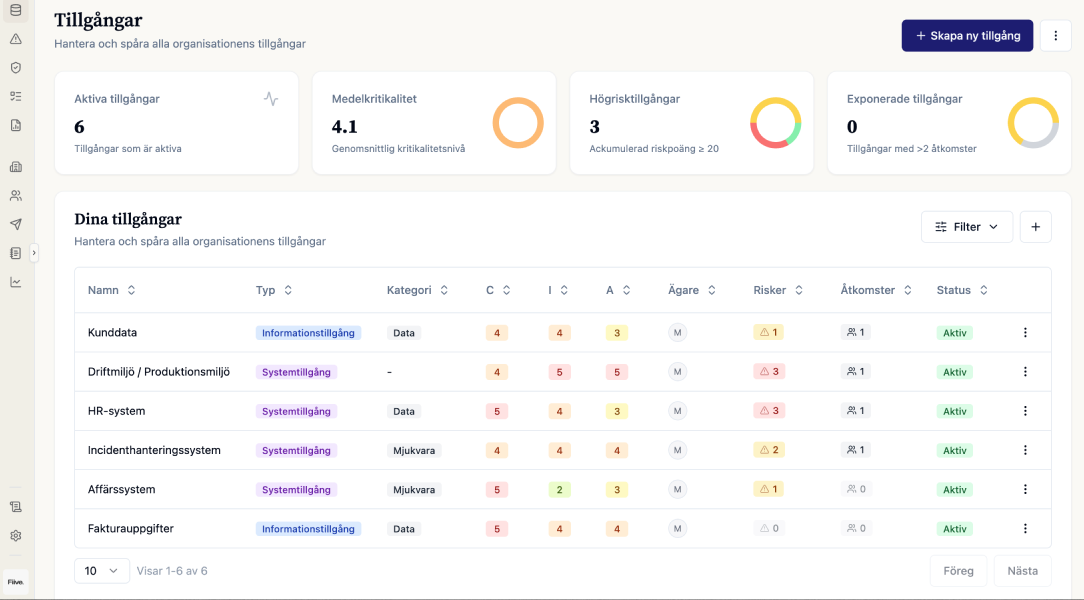1084x600 pixels.
Task: Open the Filter dropdown
Action: (x=966, y=227)
